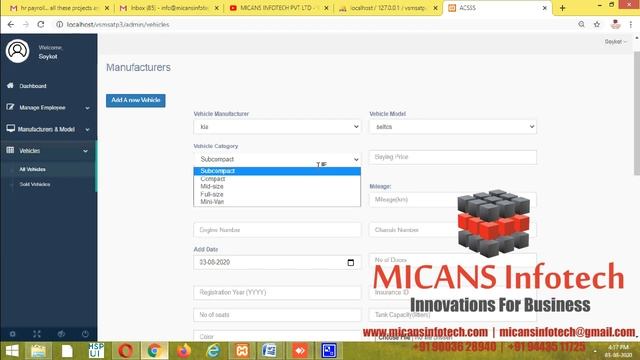
Task: Open the calendar picker in Add Date
Action: pyautogui.click(x=351, y=262)
